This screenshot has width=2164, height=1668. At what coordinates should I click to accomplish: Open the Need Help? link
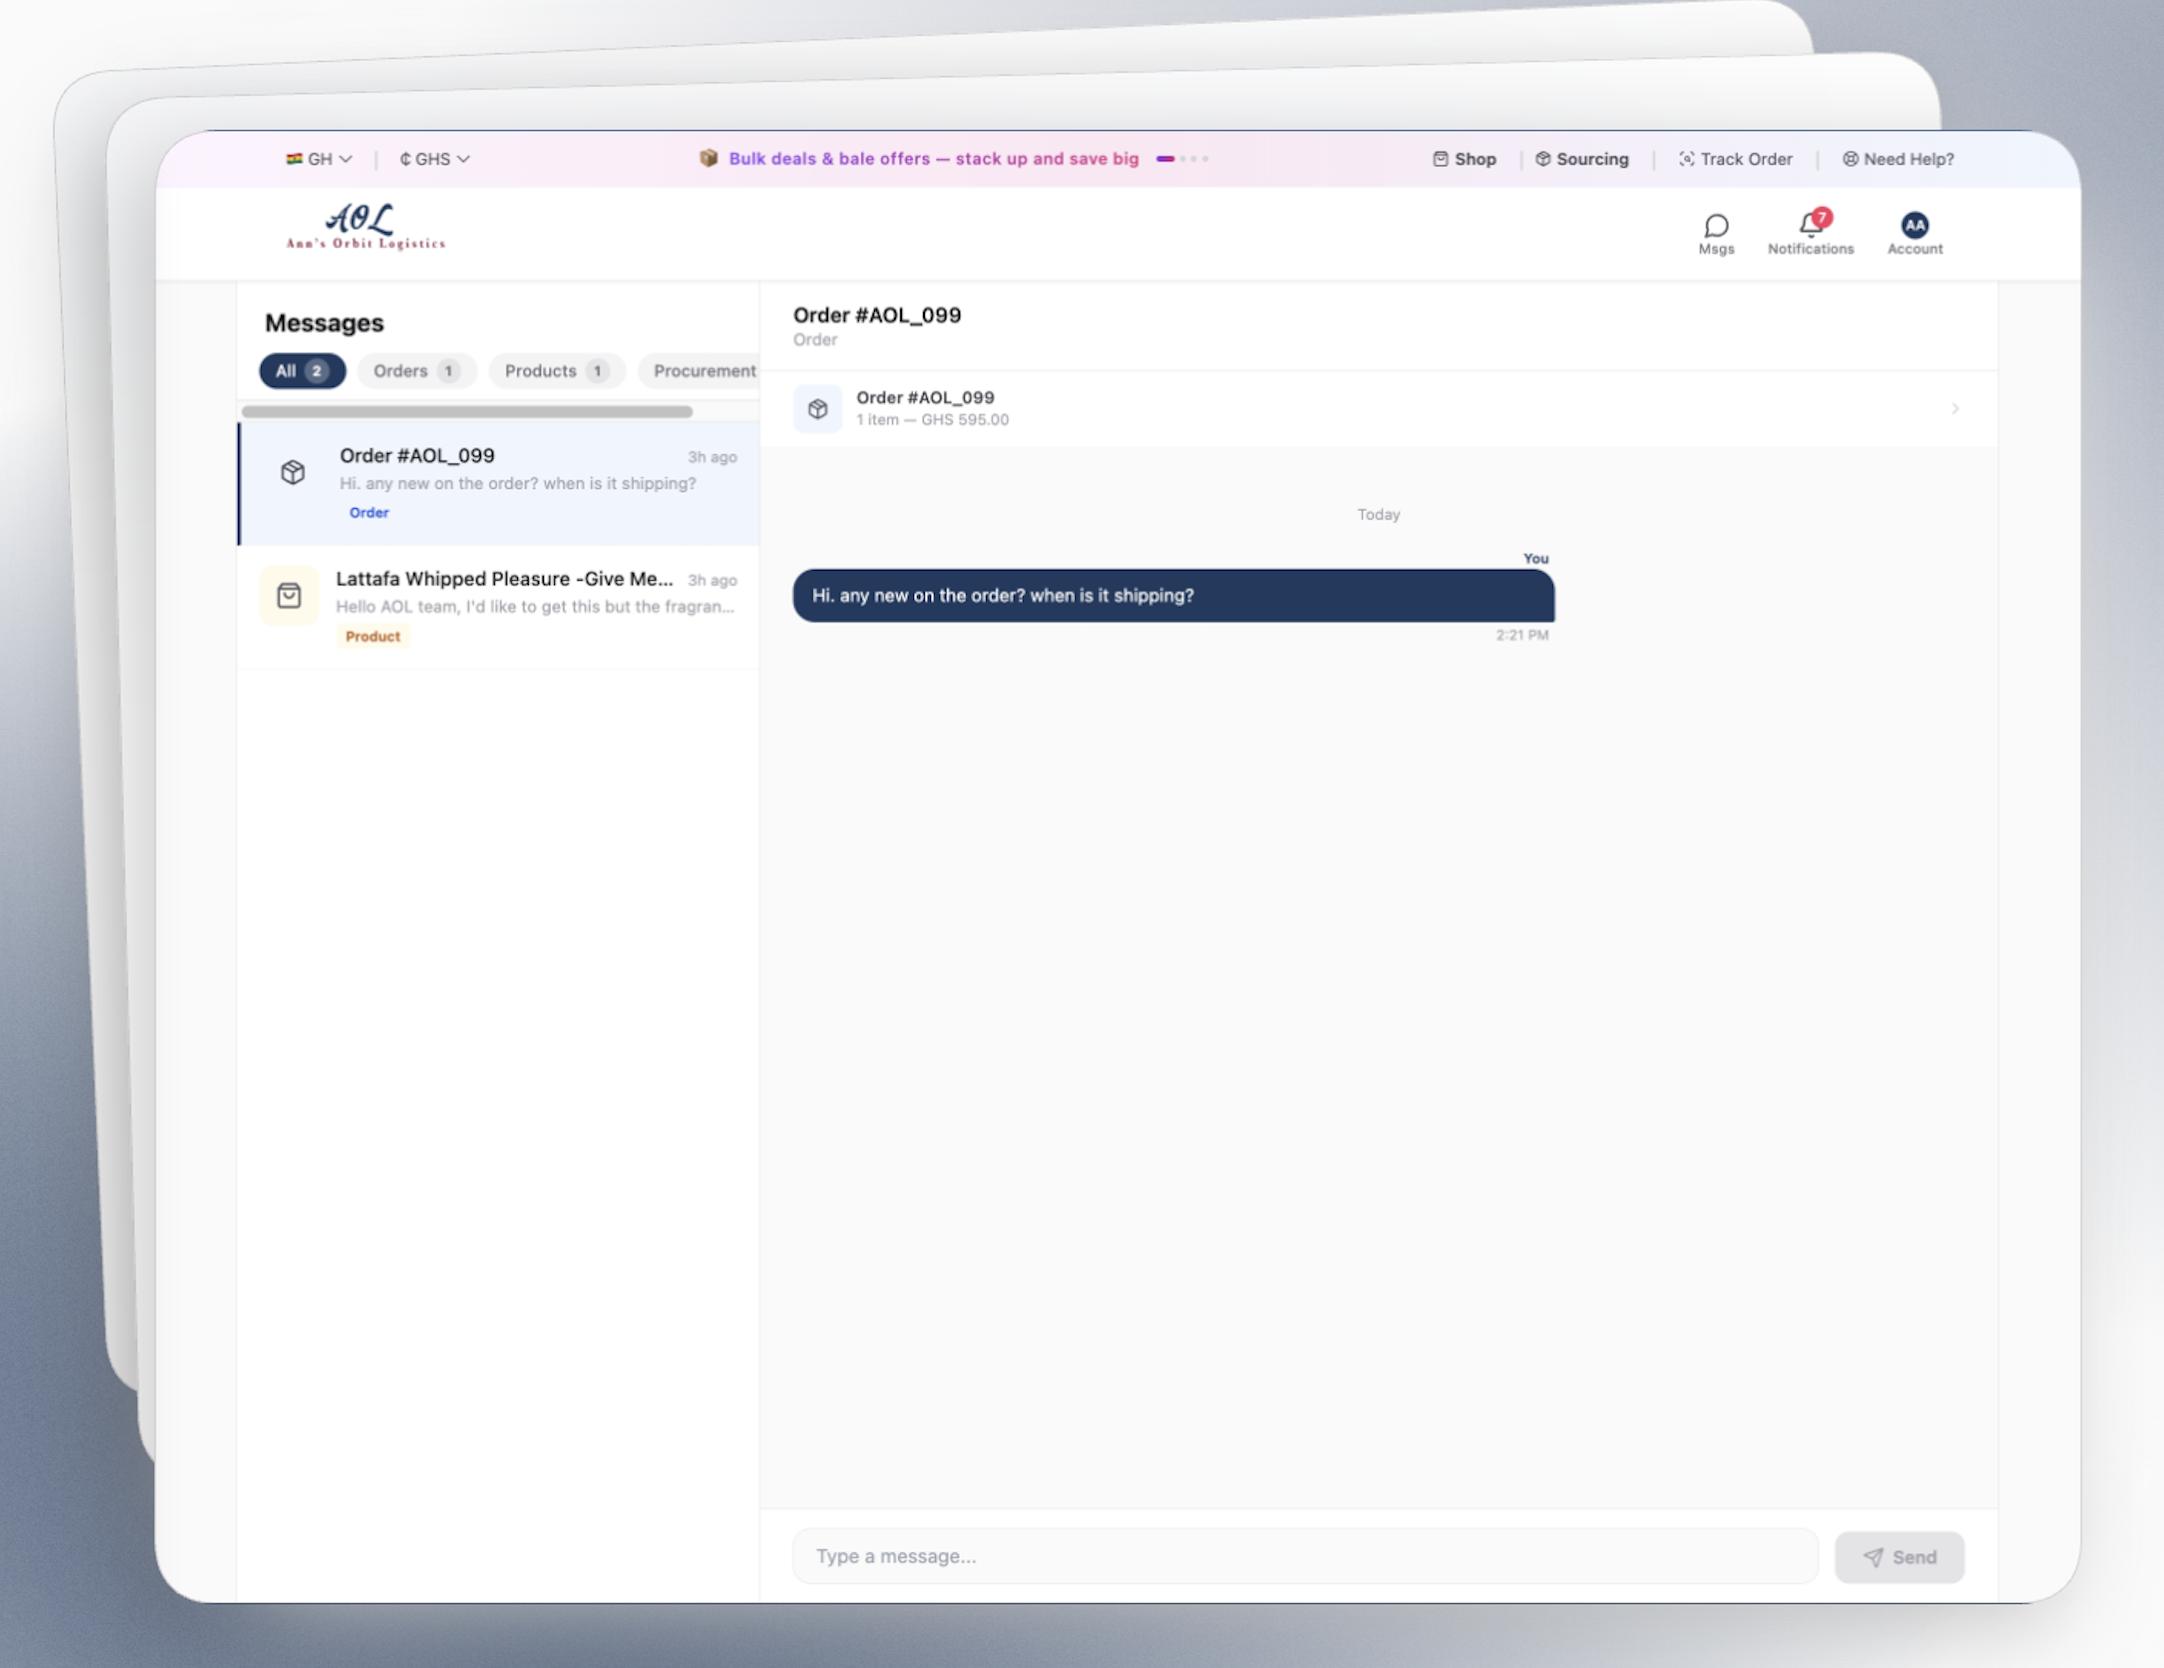pos(1898,159)
